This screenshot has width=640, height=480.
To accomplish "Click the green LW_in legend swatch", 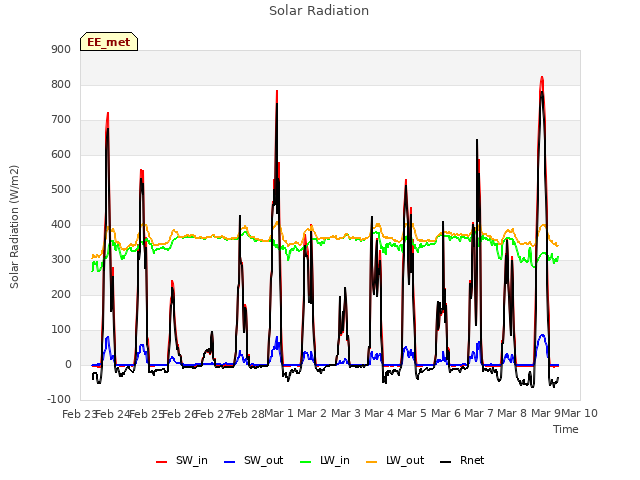I will pos(306,462).
